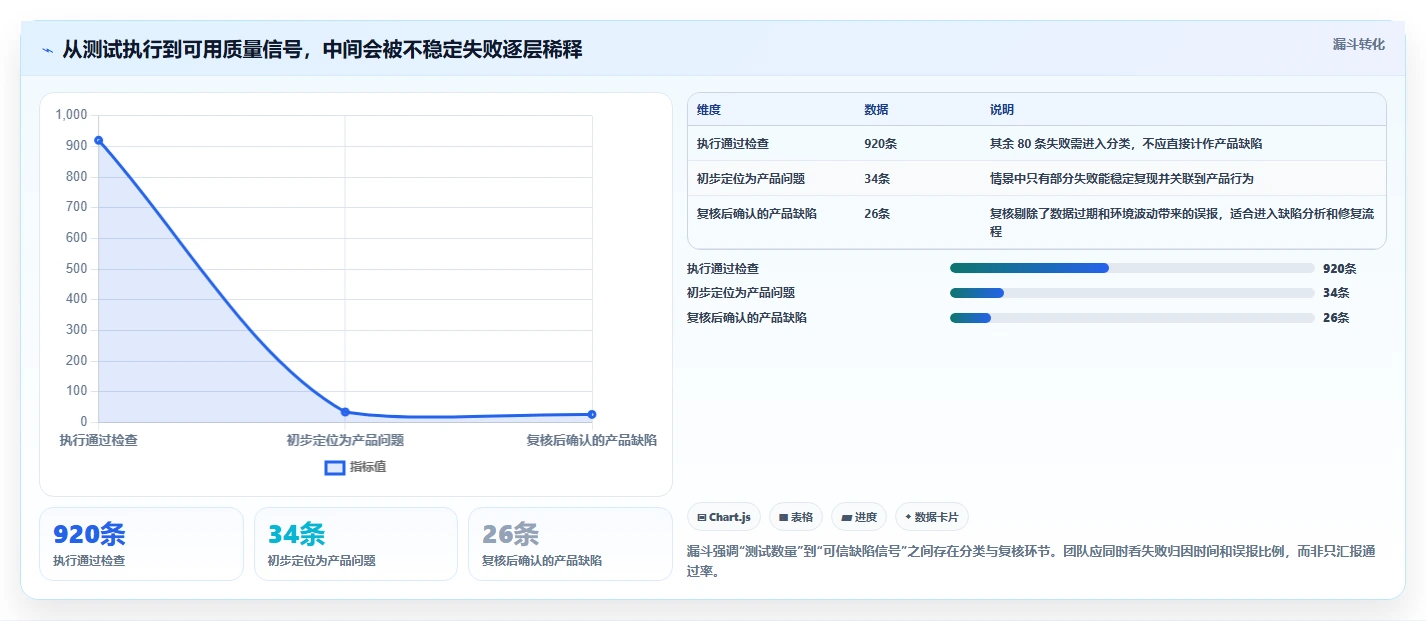Click the description starting 复核剔除了数据过期
1426x621 pixels.
coord(1182,222)
